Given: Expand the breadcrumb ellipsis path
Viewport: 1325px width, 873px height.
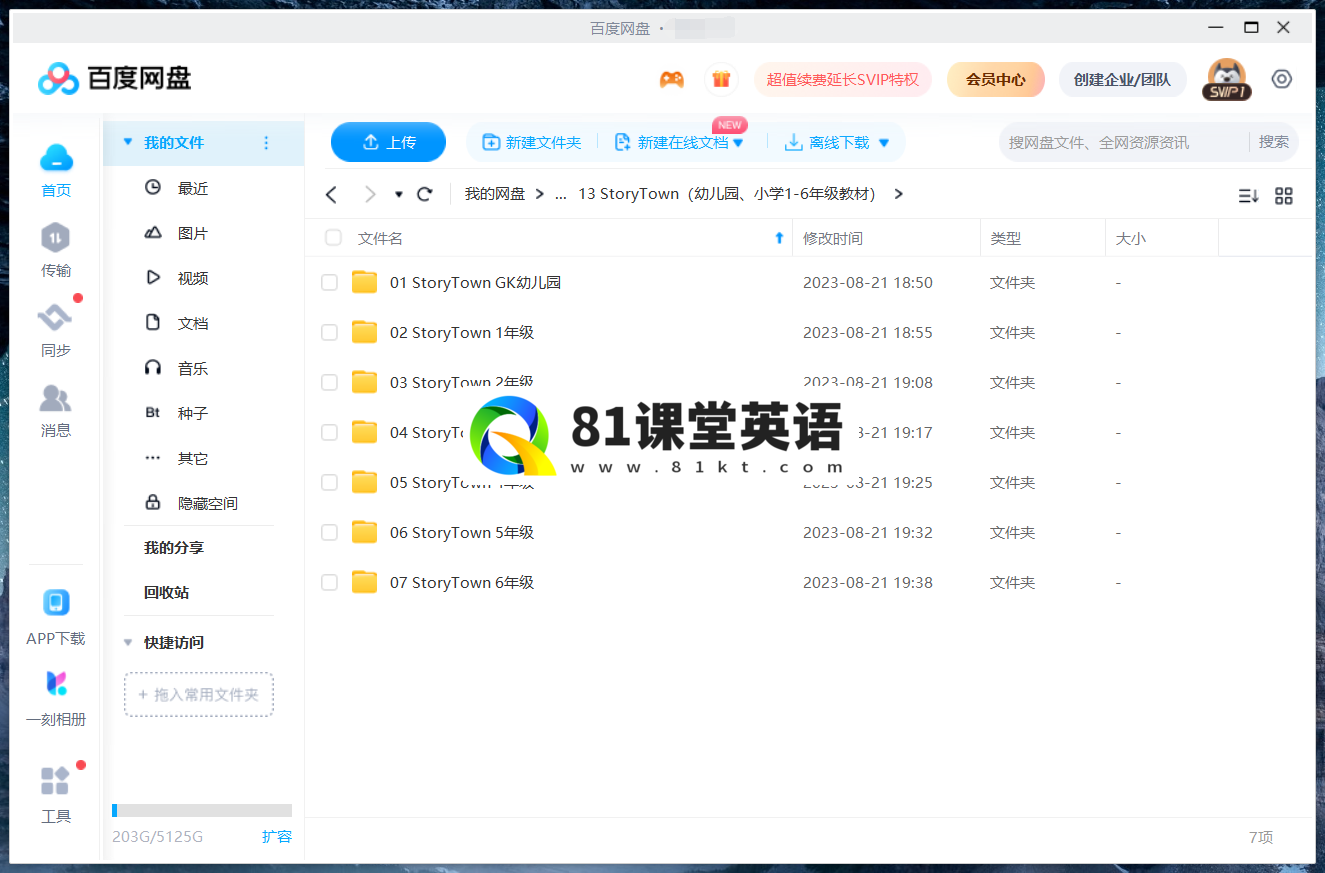Looking at the screenshot, I should tap(560, 194).
